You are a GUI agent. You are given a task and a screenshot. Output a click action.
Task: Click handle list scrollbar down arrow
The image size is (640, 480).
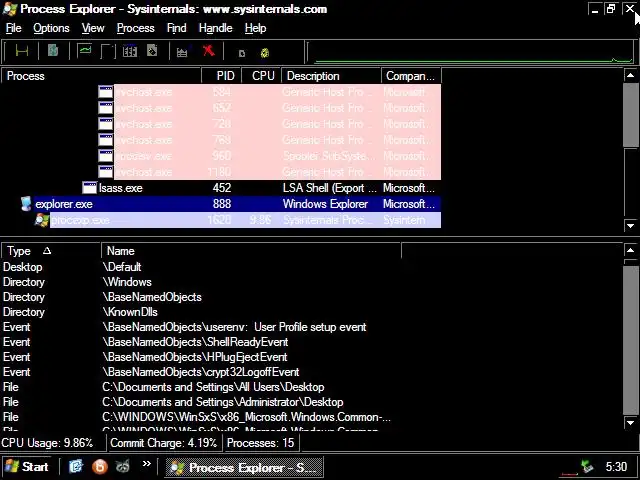pyautogui.click(x=630, y=423)
